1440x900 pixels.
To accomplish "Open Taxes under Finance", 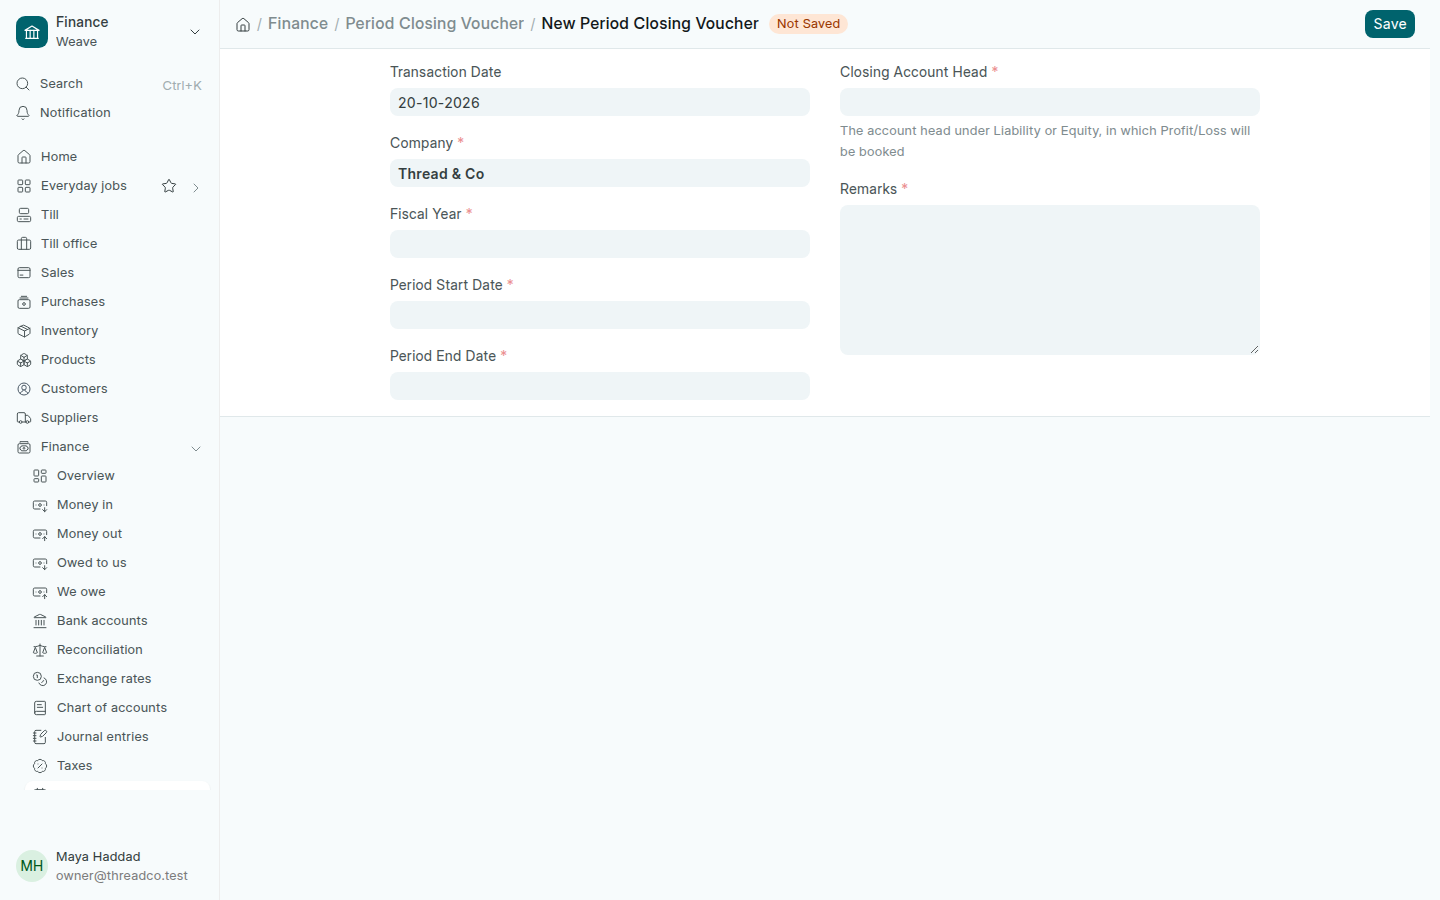I will (117, 766).
